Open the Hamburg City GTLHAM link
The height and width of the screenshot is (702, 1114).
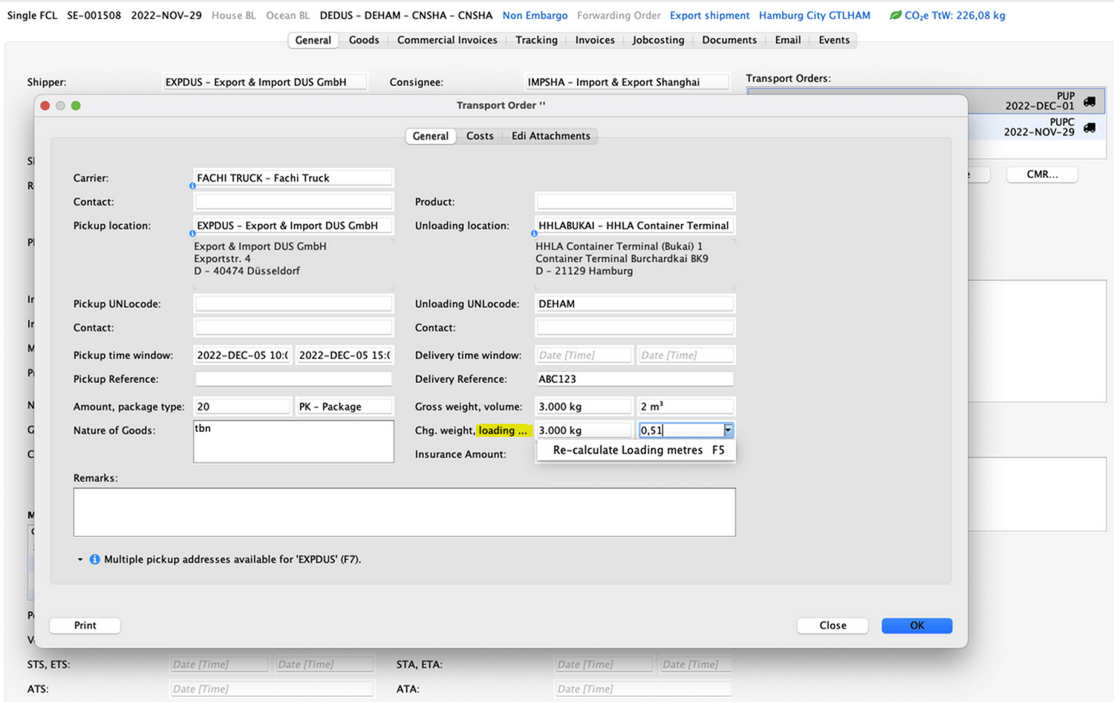[814, 15]
